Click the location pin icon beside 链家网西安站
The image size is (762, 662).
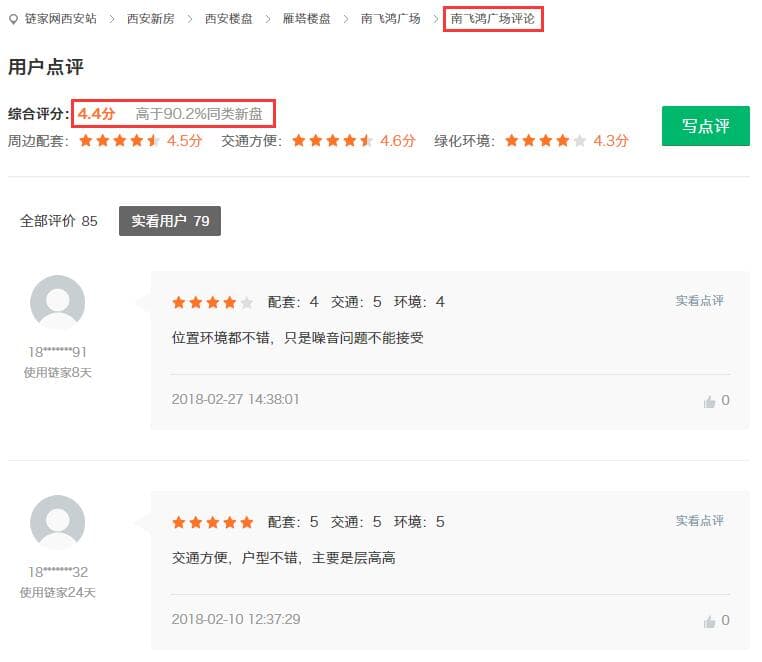tap(13, 19)
